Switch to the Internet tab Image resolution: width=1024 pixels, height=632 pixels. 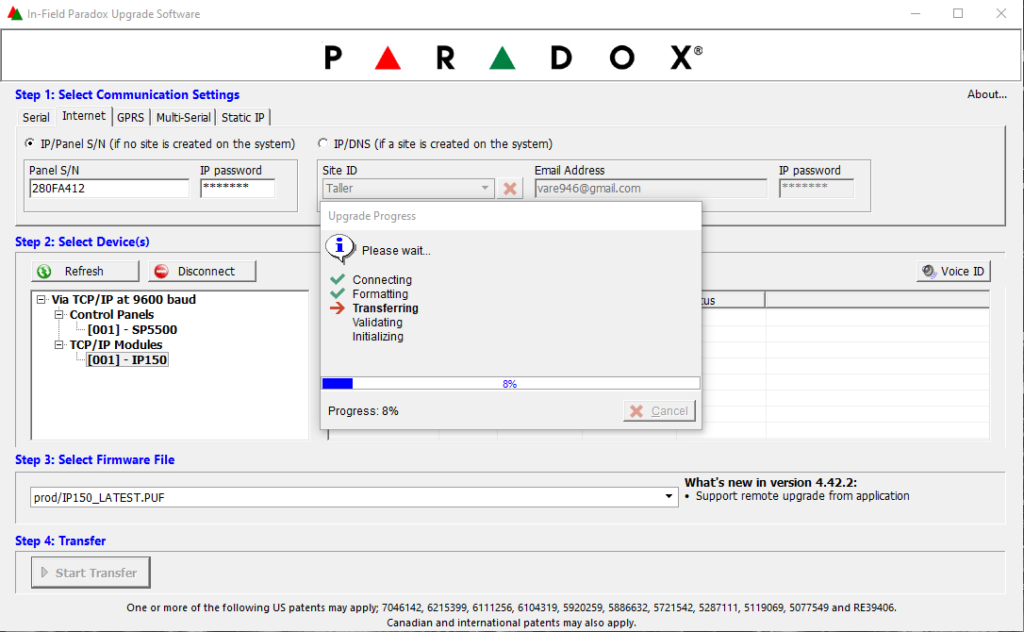(x=84, y=116)
